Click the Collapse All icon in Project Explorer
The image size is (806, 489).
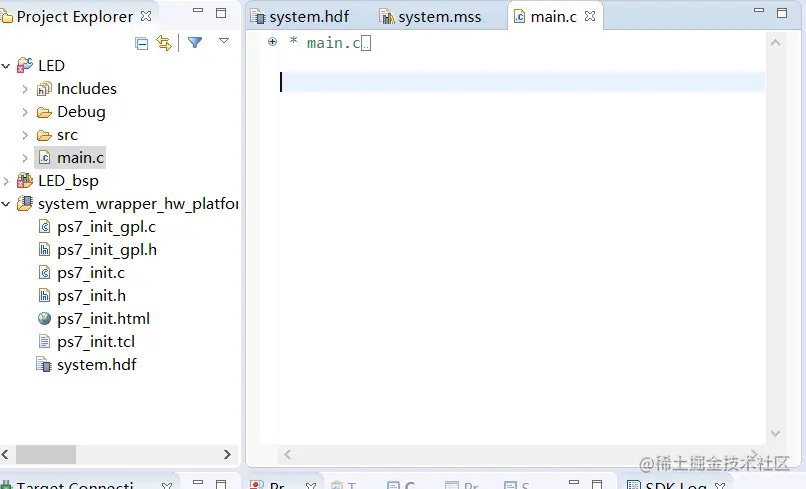(141, 43)
